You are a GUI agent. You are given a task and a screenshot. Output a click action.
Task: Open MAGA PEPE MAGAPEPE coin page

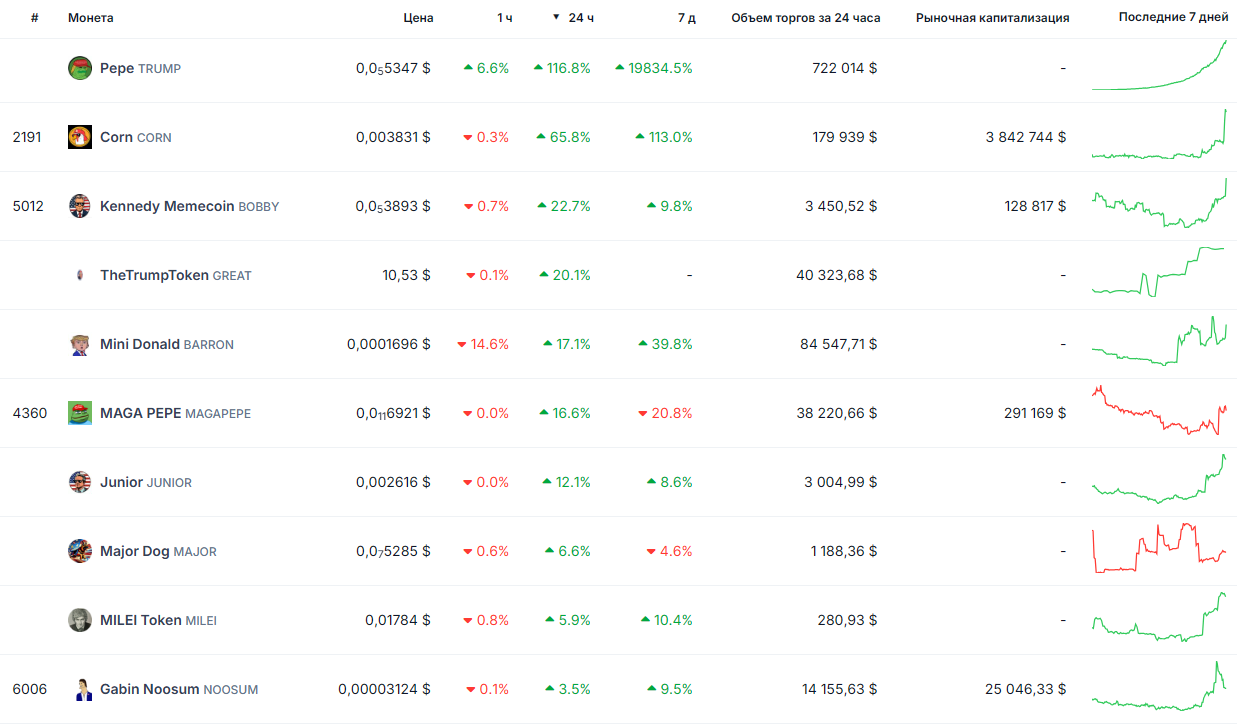click(x=176, y=413)
